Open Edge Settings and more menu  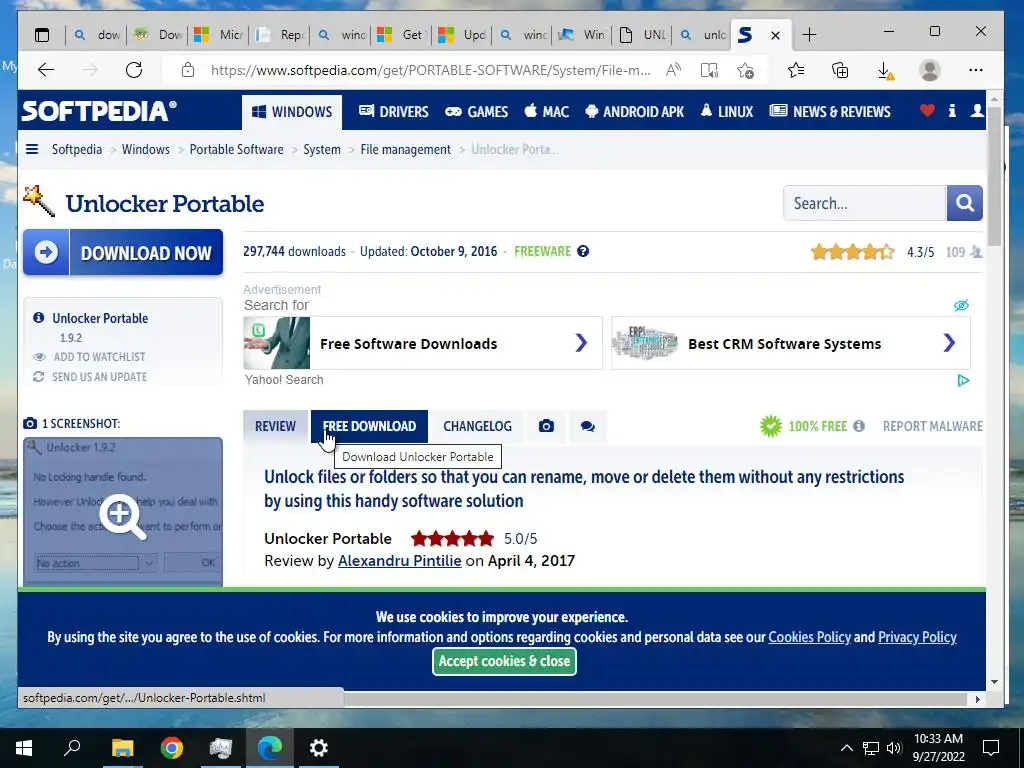(976, 70)
